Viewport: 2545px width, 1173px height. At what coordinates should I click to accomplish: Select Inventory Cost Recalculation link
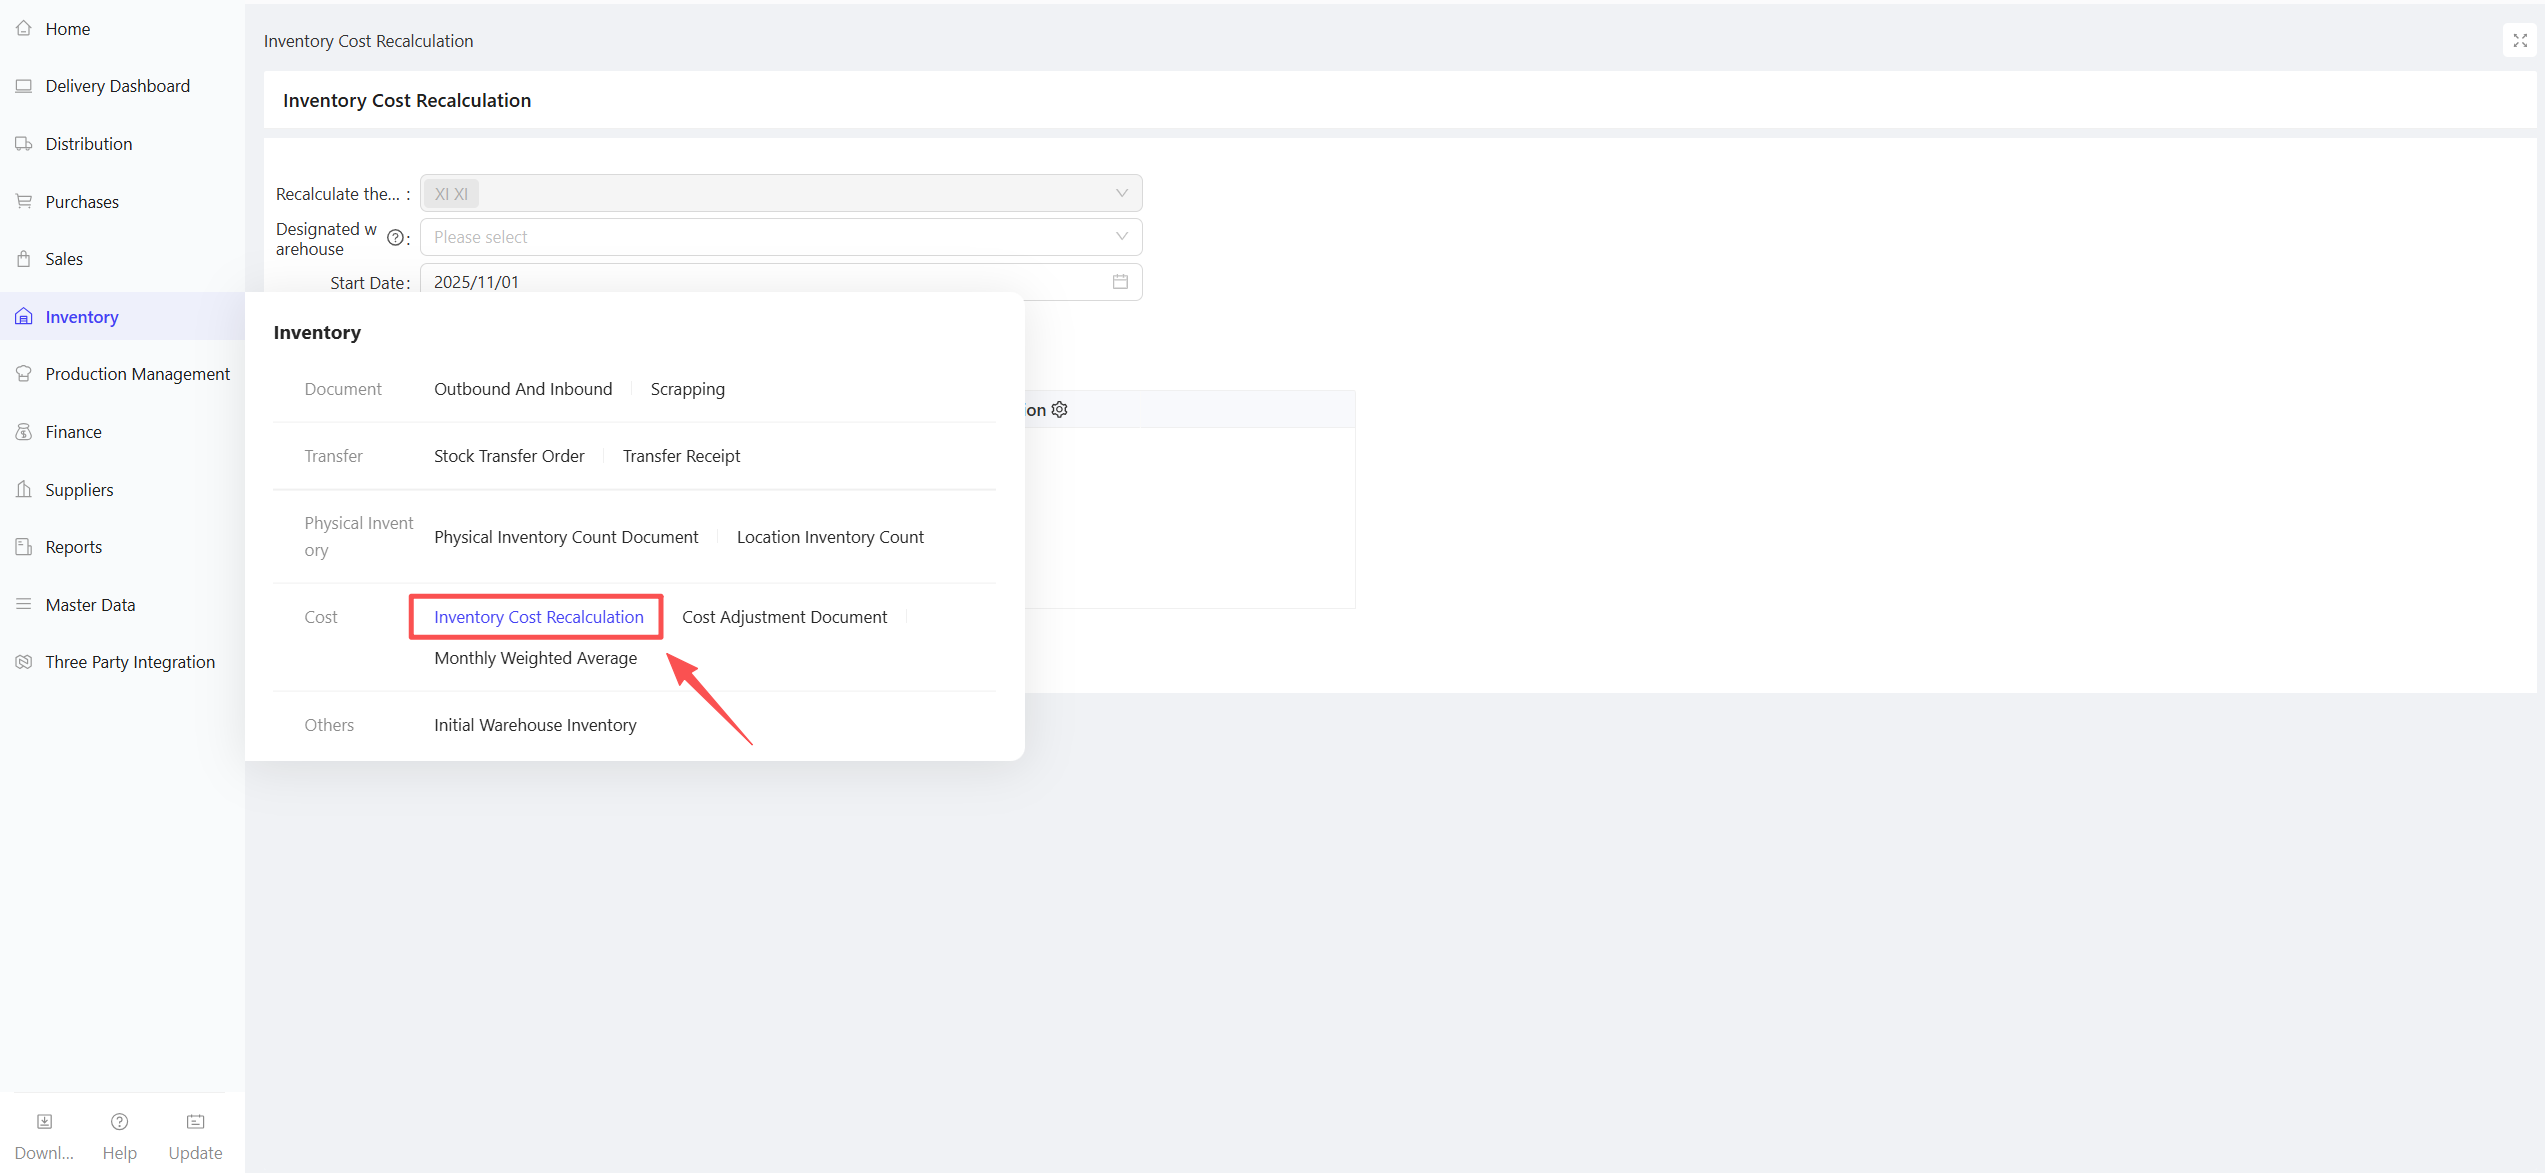point(538,617)
